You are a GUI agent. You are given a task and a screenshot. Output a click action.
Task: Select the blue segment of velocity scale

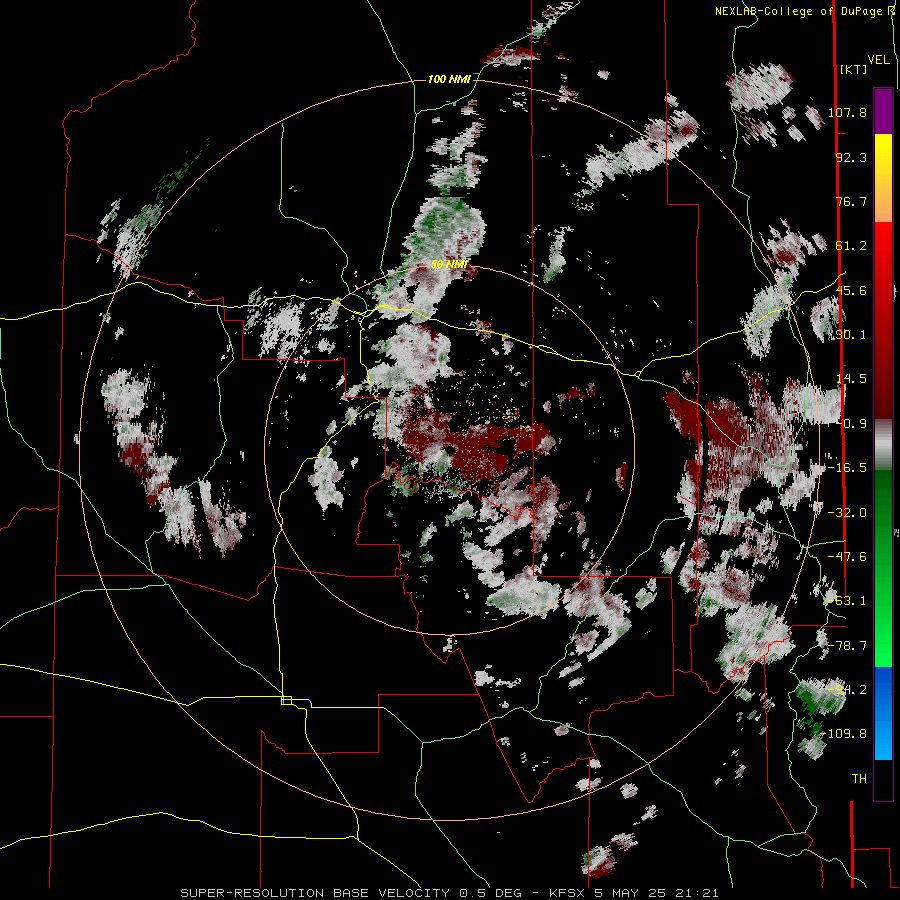pos(883,713)
